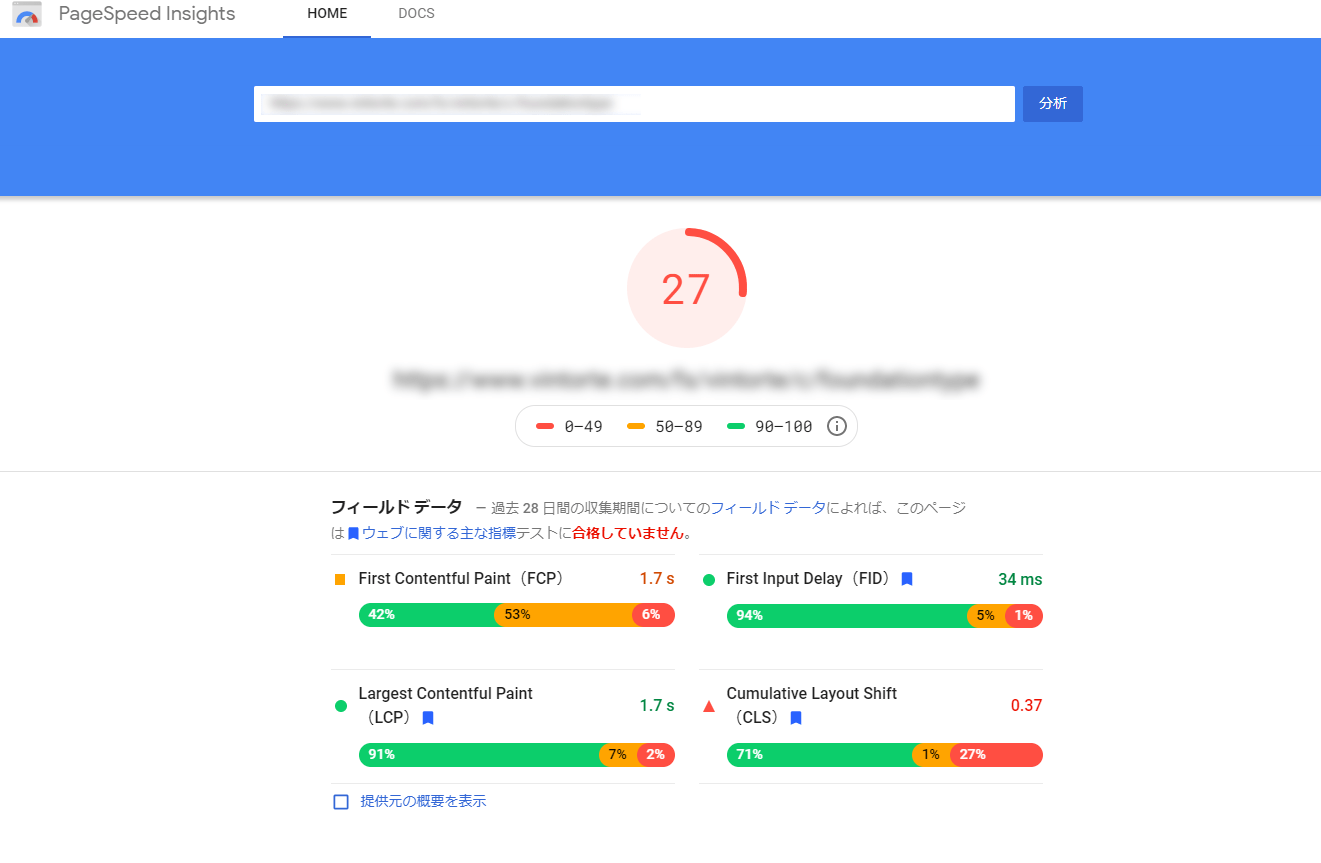Click FID orange 5% bar segment
1321x863 pixels.
(x=987, y=616)
